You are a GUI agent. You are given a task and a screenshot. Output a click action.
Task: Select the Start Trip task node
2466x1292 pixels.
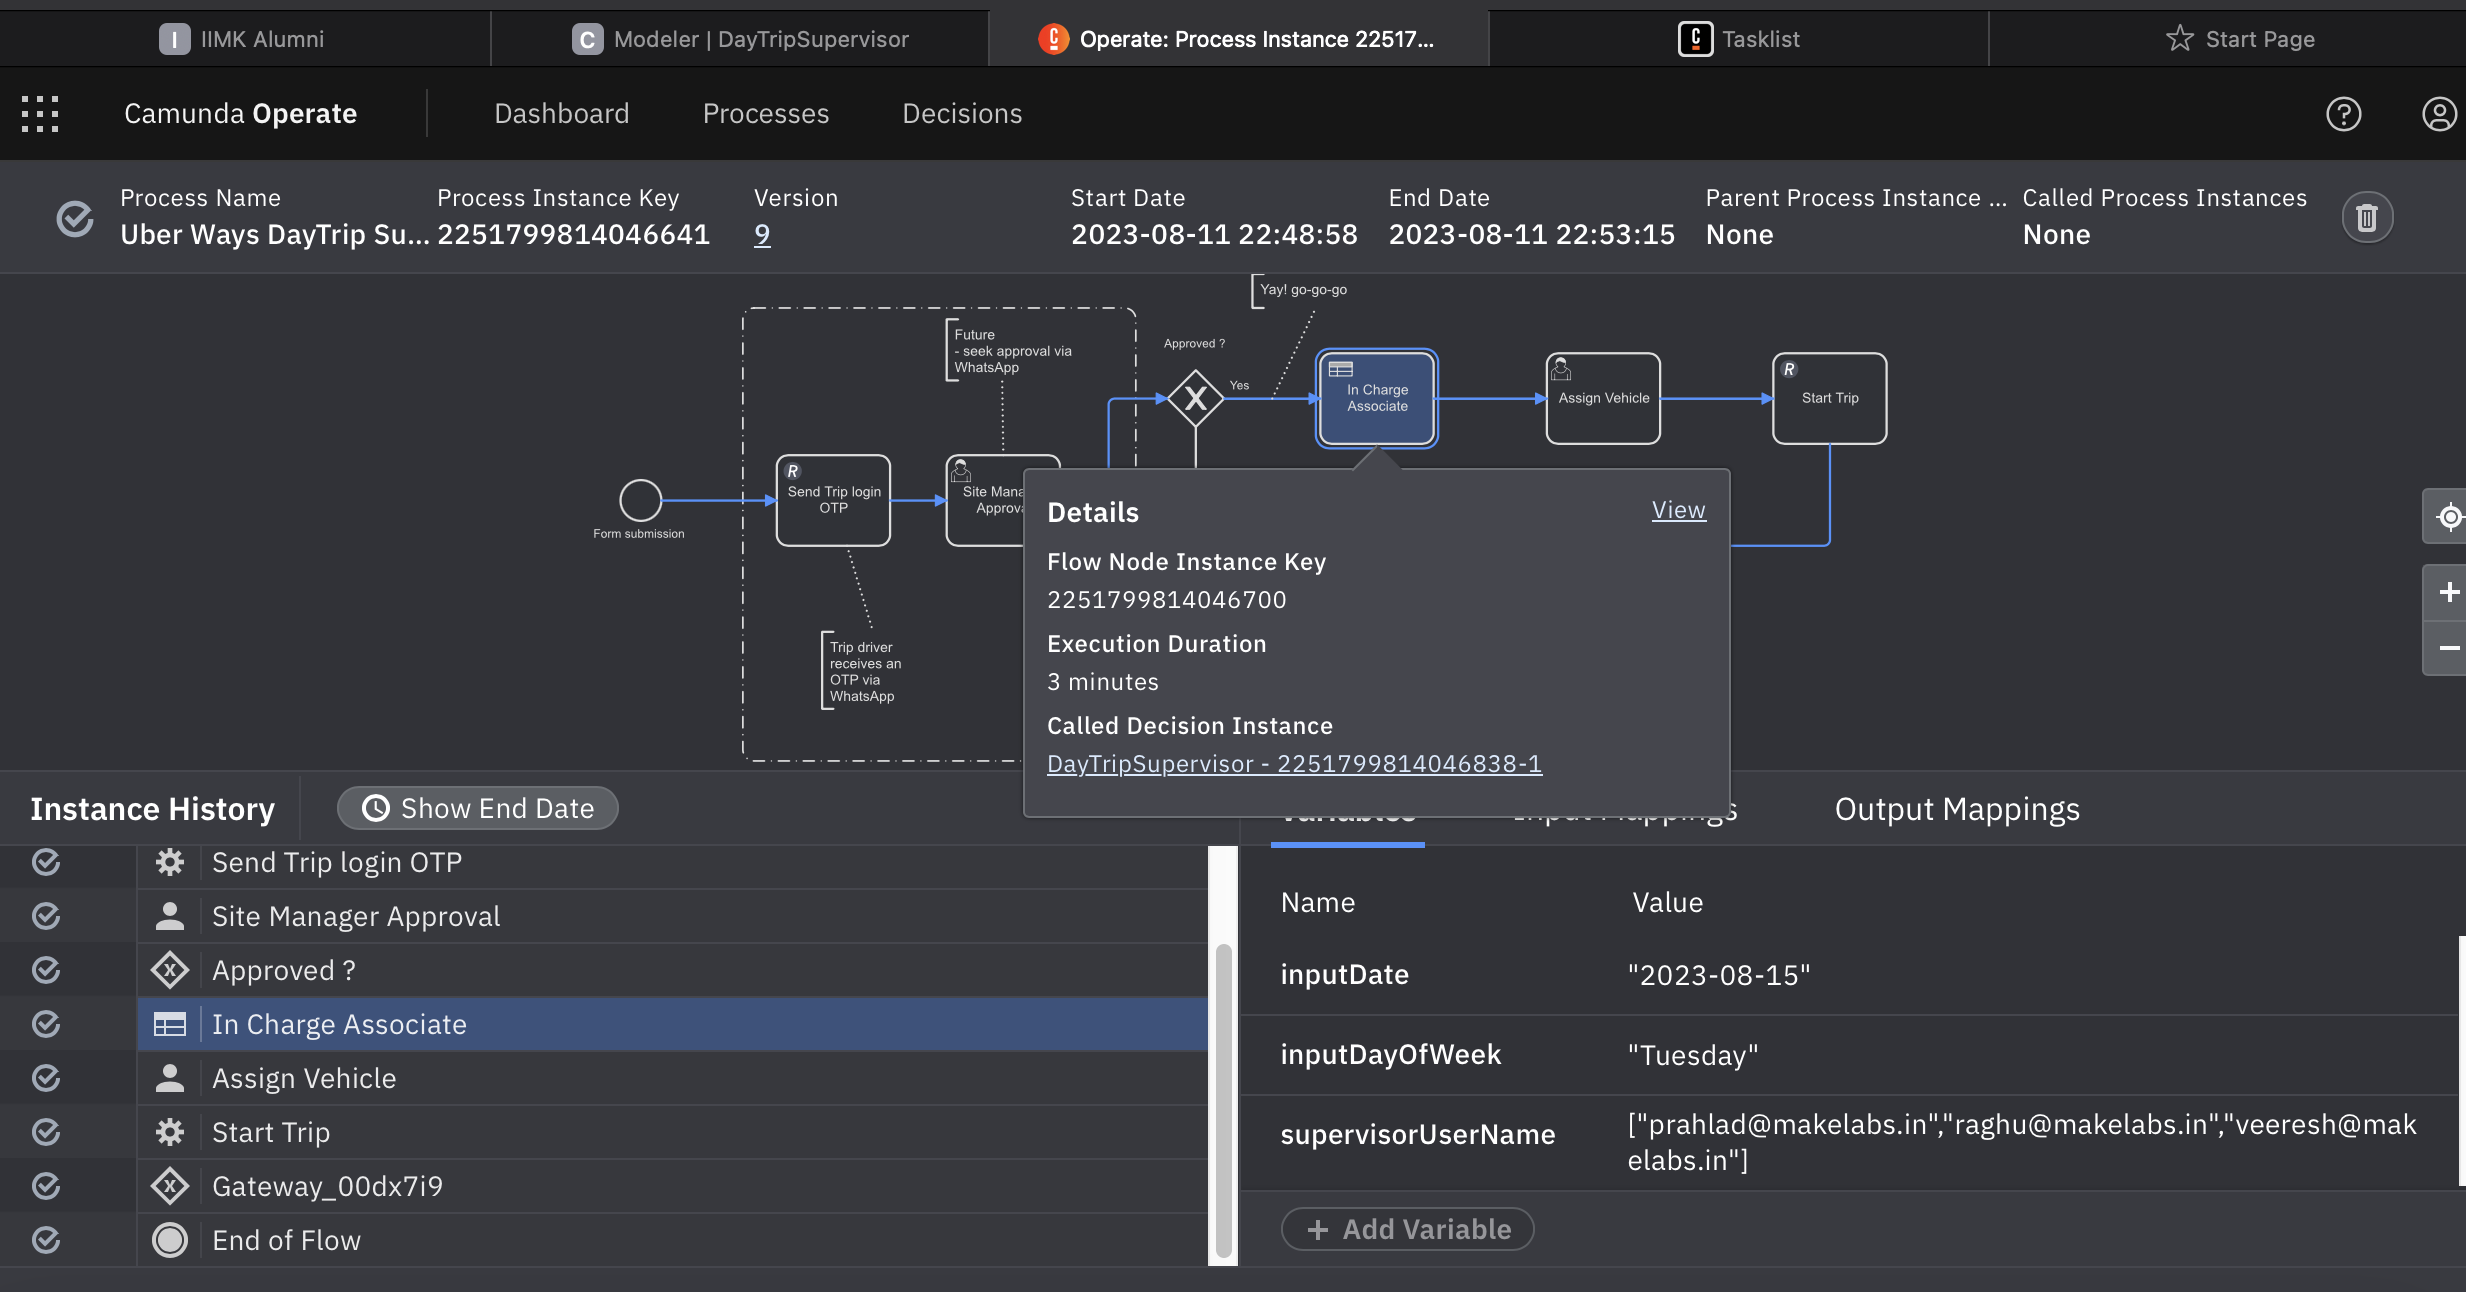[1830, 398]
